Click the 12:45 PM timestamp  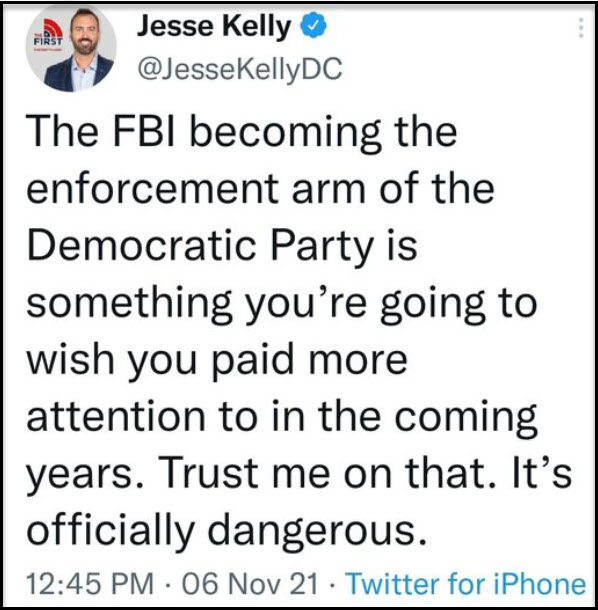tap(90, 584)
